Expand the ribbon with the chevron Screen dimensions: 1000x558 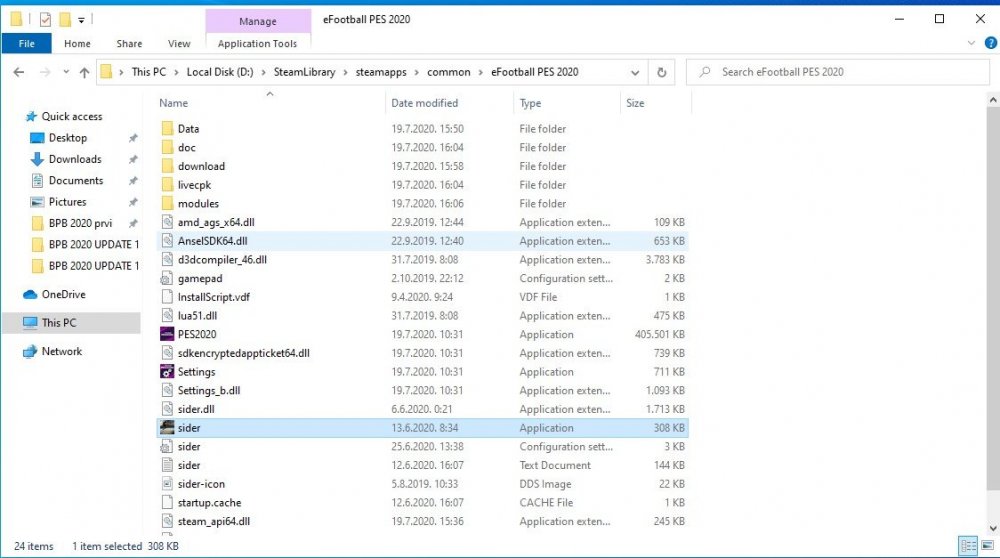967,44
